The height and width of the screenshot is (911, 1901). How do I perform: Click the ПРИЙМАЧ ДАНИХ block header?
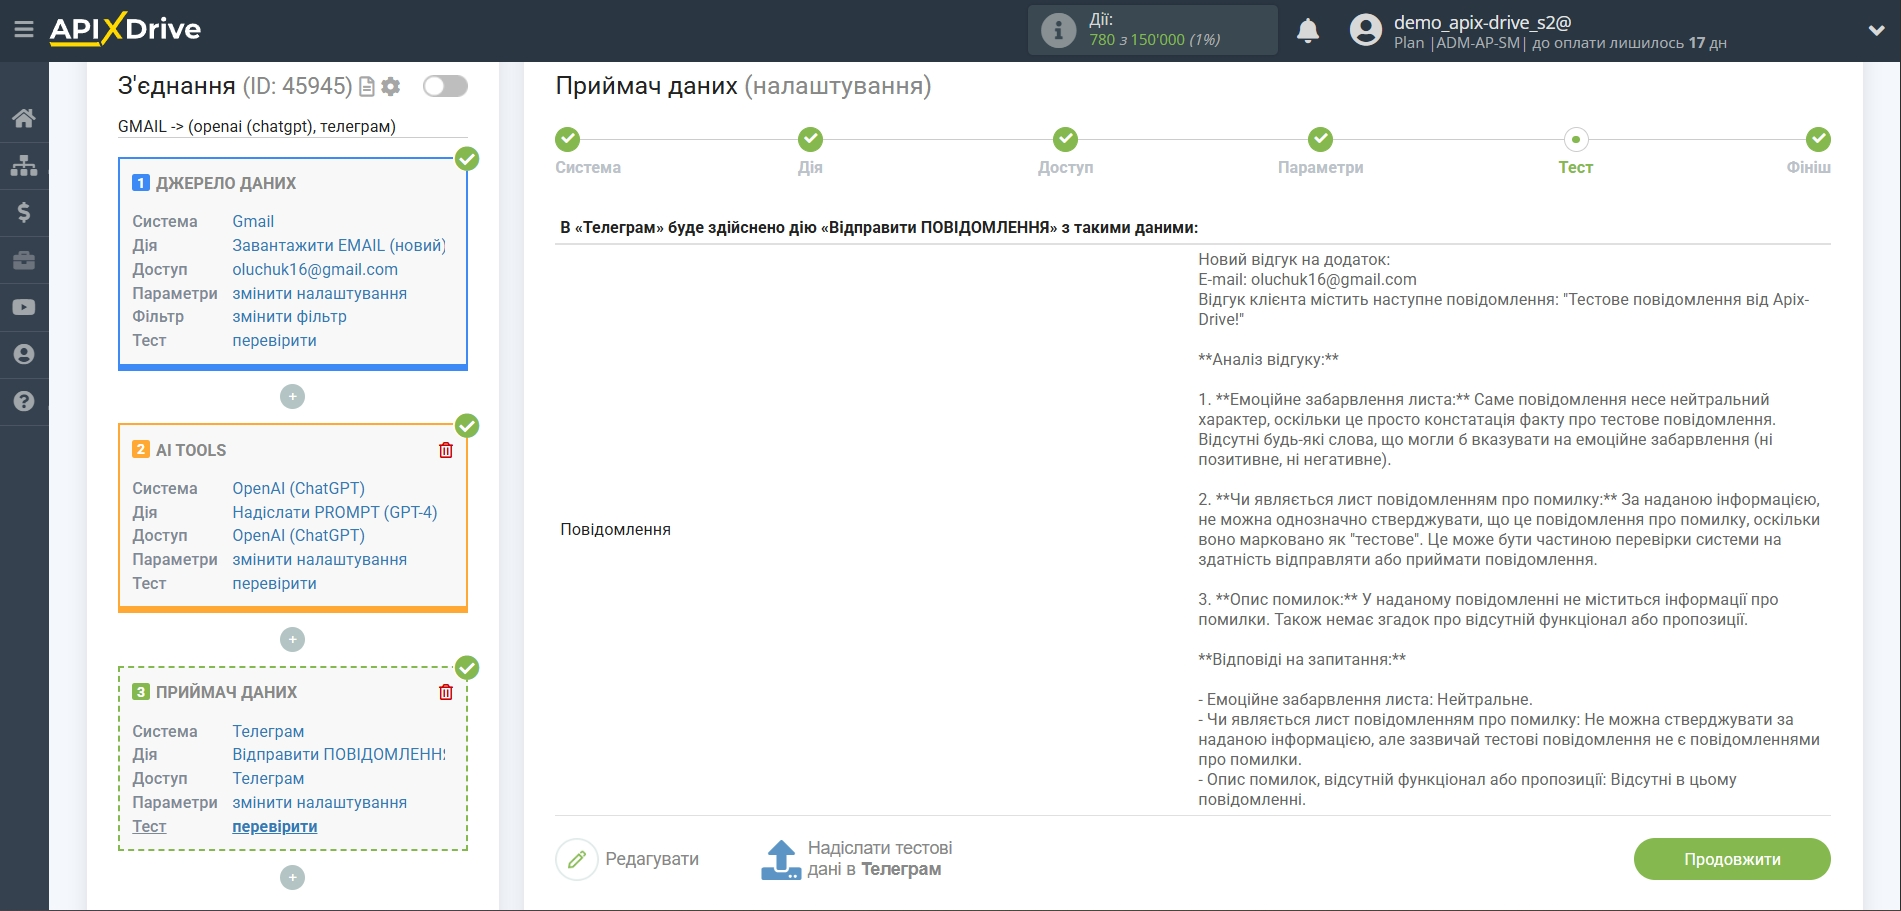[227, 693]
